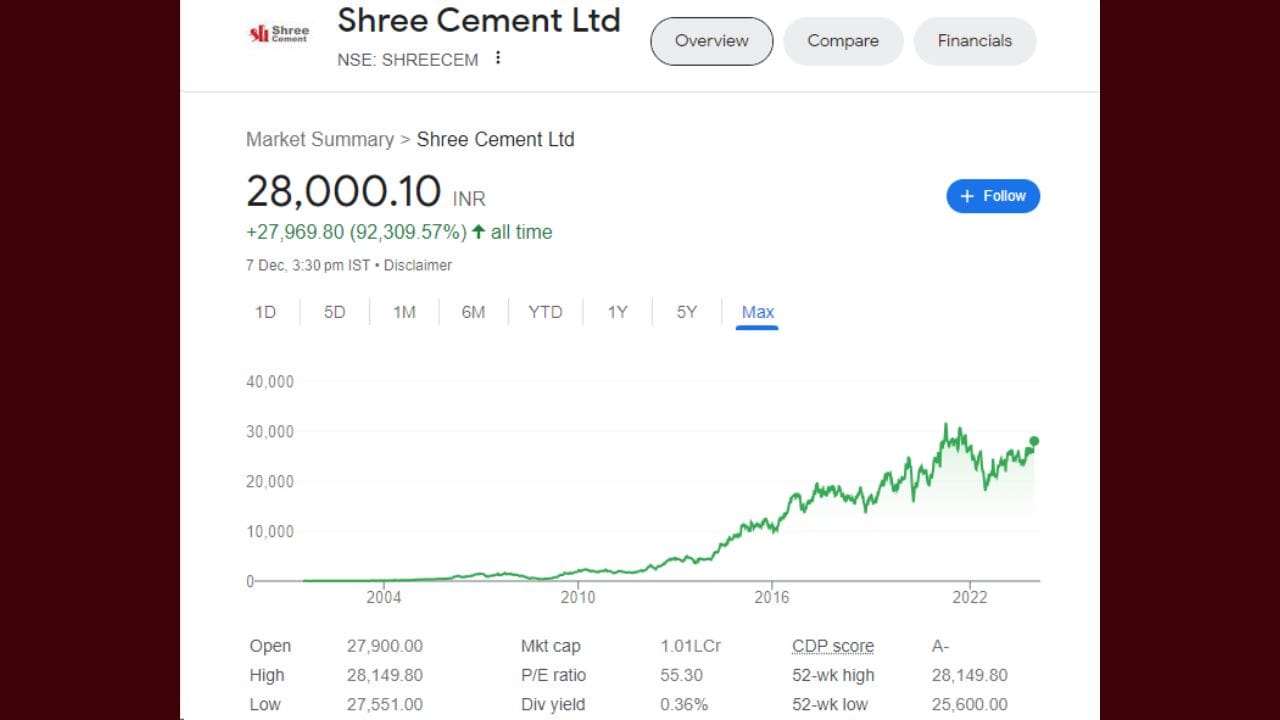Show the 1Y price chart
This screenshot has height=720, width=1280.
pyautogui.click(x=617, y=312)
